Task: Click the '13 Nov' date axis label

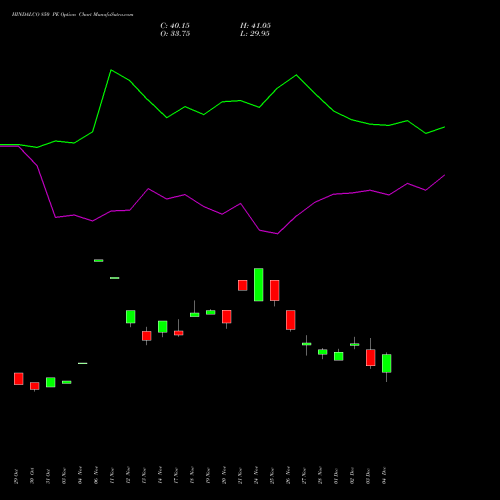Action: click(144, 476)
